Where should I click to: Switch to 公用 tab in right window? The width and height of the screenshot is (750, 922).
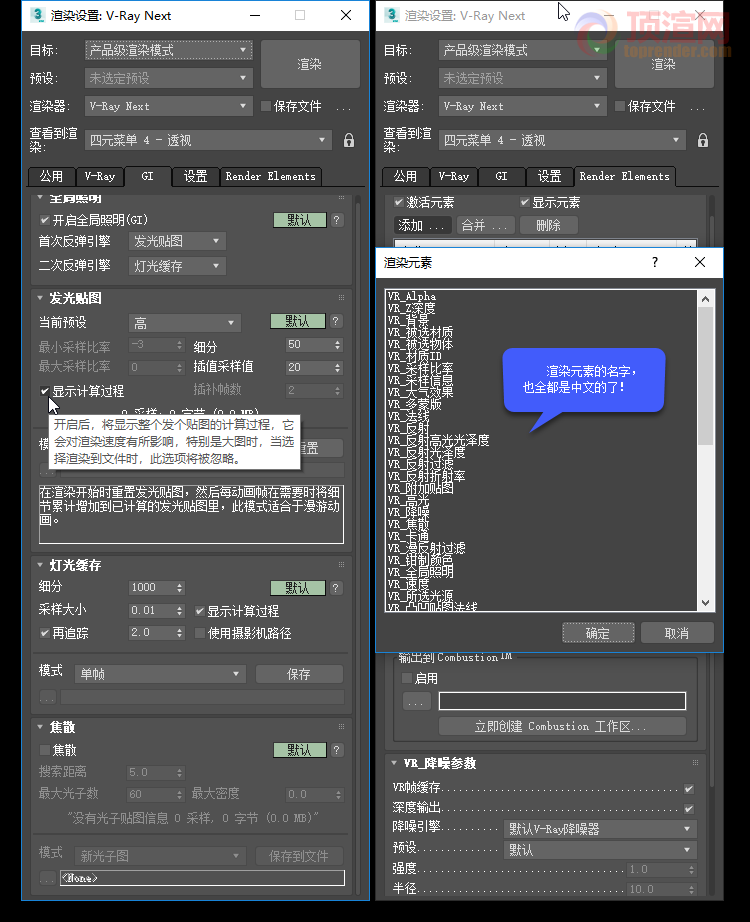(405, 176)
